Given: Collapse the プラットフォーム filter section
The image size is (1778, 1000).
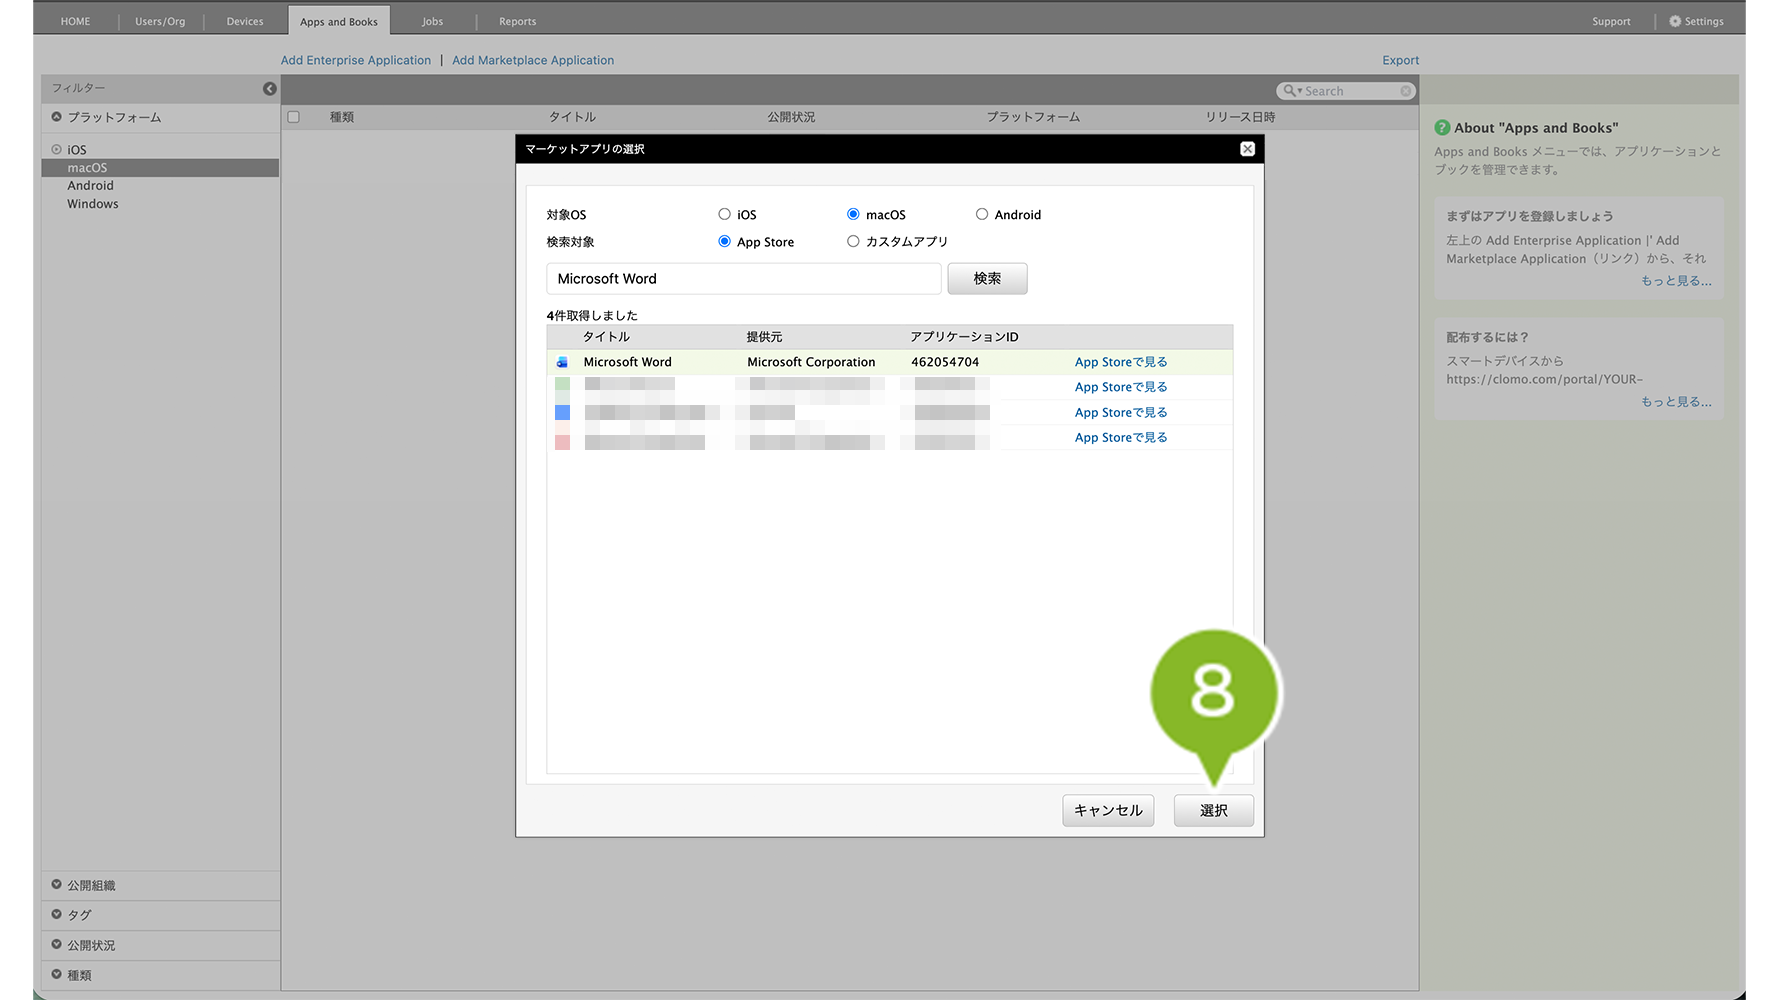Looking at the screenshot, I should [57, 117].
